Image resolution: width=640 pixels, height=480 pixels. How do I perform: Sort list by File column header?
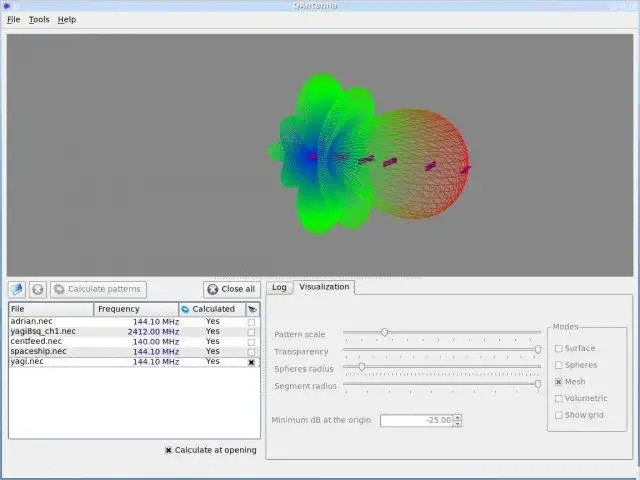(51, 309)
